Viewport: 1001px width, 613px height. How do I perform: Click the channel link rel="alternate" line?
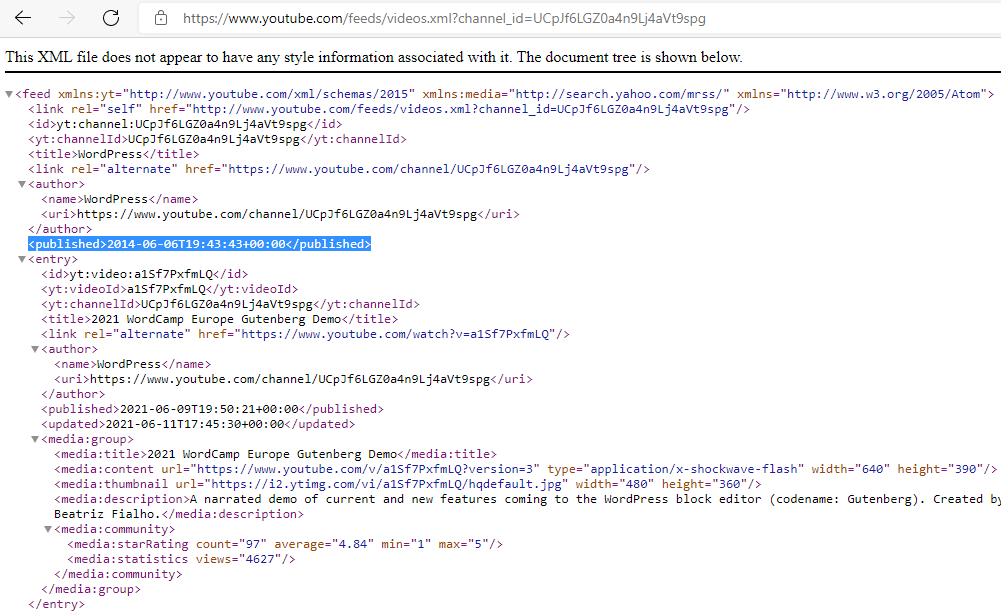pyautogui.click(x=339, y=169)
